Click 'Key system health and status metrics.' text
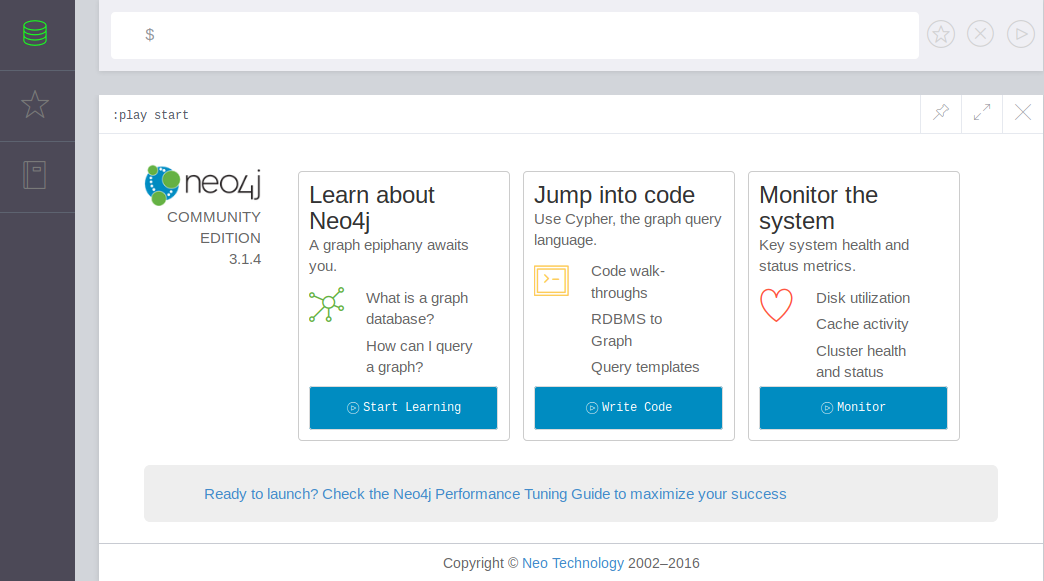Image resolution: width=1044 pixels, height=581 pixels. click(x=834, y=256)
